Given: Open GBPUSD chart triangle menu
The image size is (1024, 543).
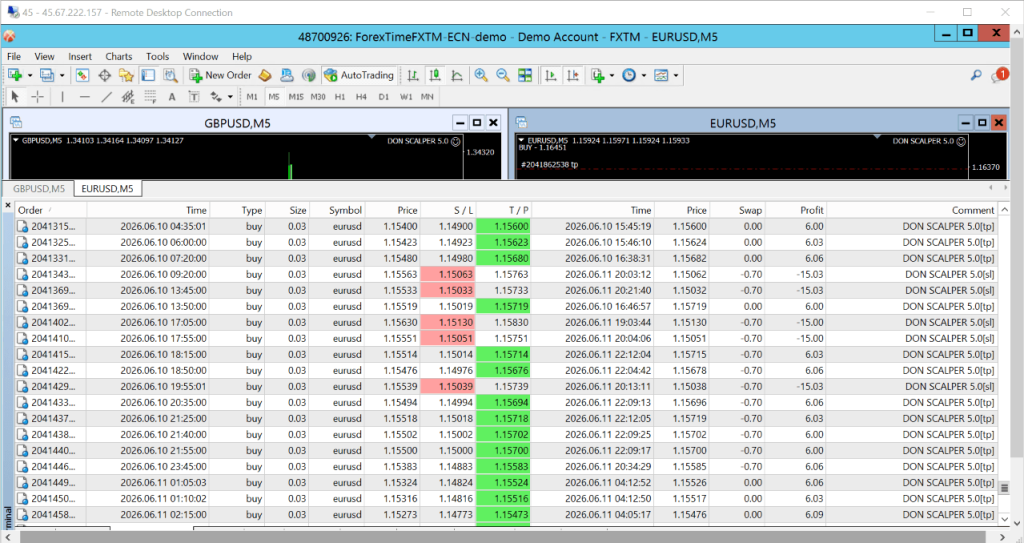Looking at the screenshot, I should tap(16, 140).
